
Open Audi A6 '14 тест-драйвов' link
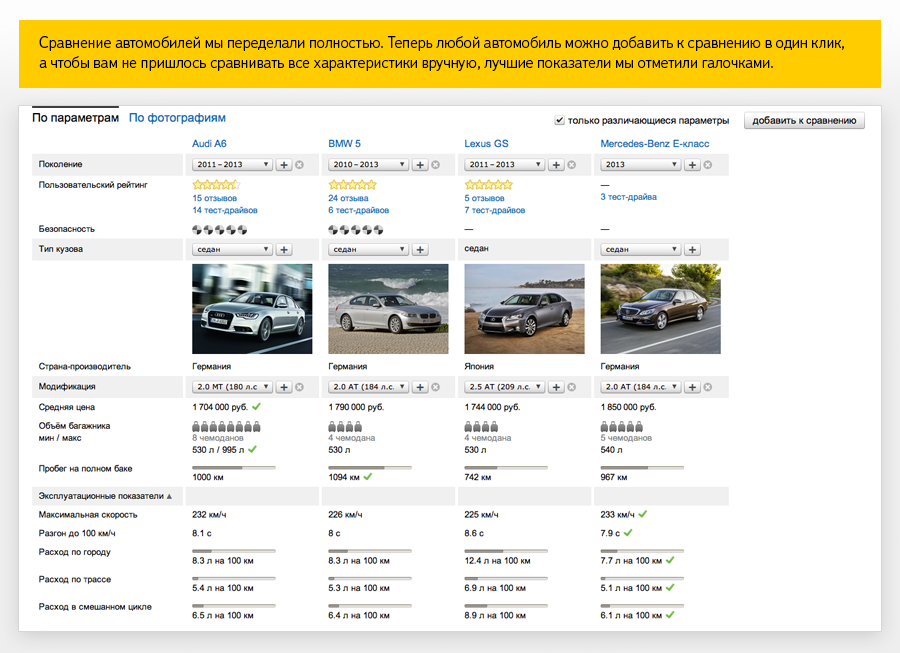coord(225,210)
